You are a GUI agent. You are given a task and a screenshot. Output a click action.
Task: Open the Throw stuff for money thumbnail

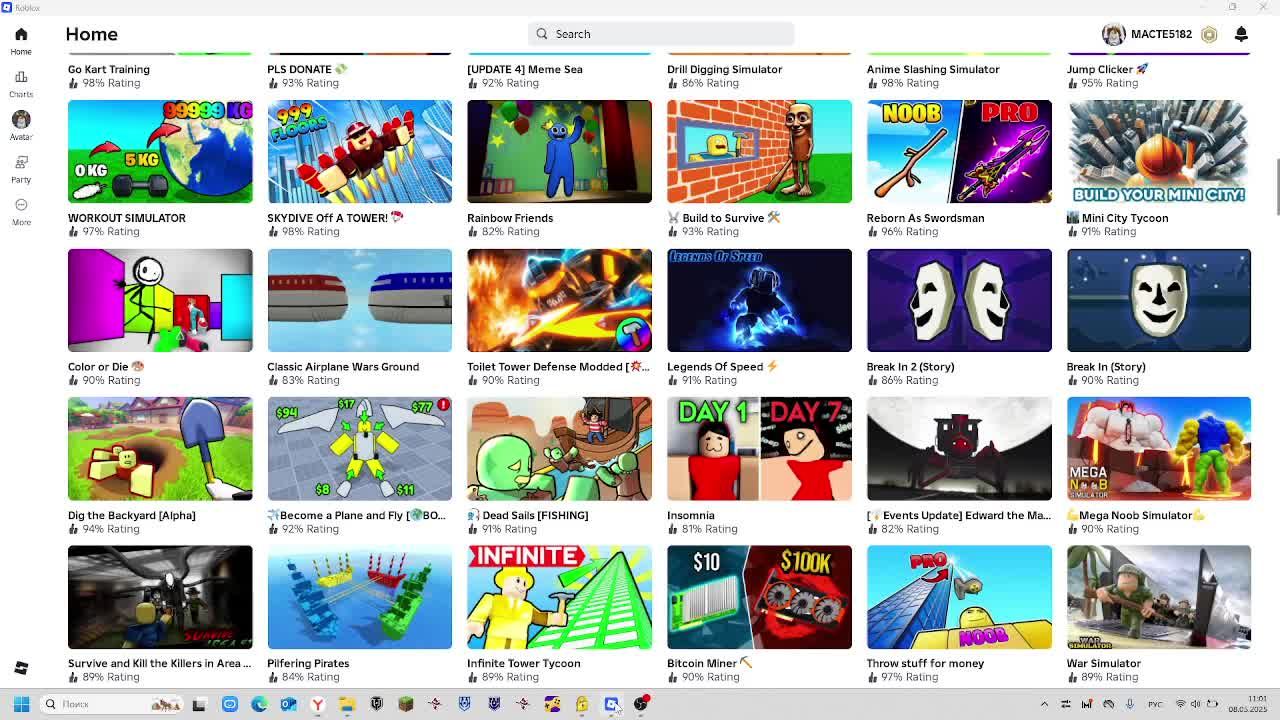959,597
